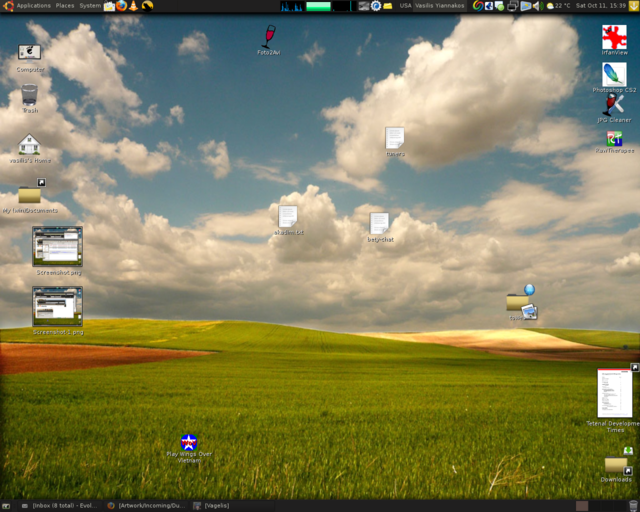The width and height of the screenshot is (640, 512).
Task: Switch to the Artwork/Incoming taskbar window
Action: pos(143,506)
